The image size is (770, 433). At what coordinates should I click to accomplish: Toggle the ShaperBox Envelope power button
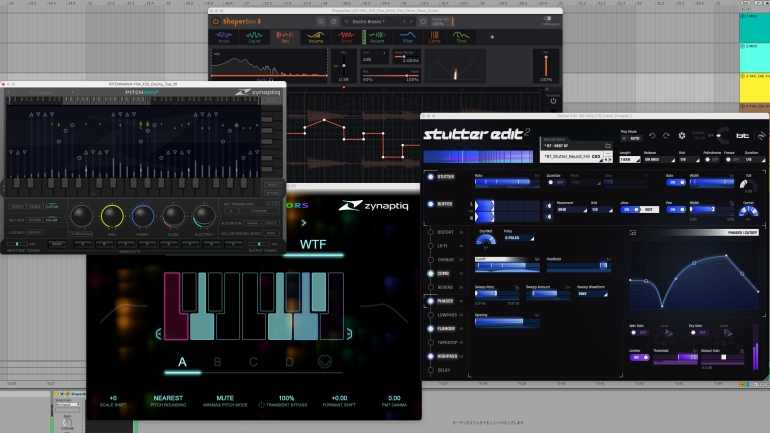click(553, 101)
